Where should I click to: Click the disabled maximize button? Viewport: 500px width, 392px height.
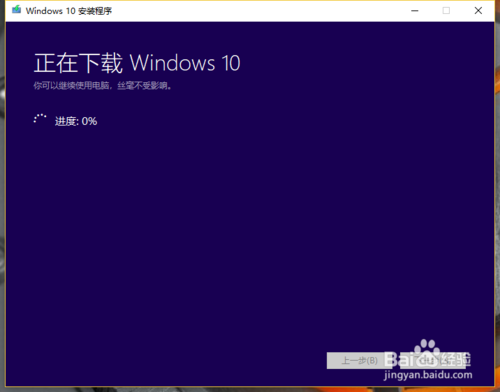pos(446,11)
